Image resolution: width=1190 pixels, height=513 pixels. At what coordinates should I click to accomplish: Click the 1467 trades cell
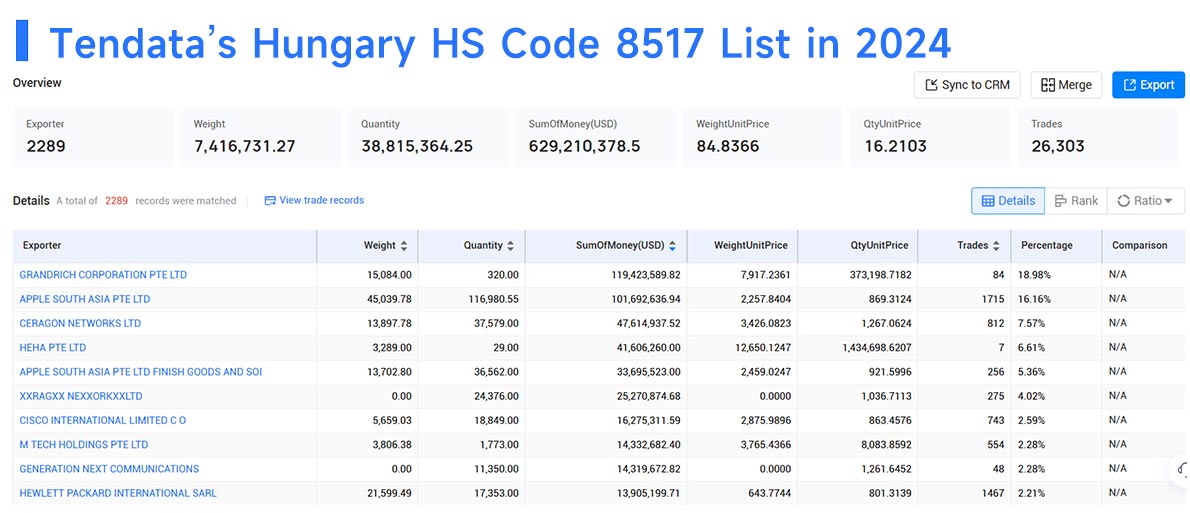tap(993, 493)
